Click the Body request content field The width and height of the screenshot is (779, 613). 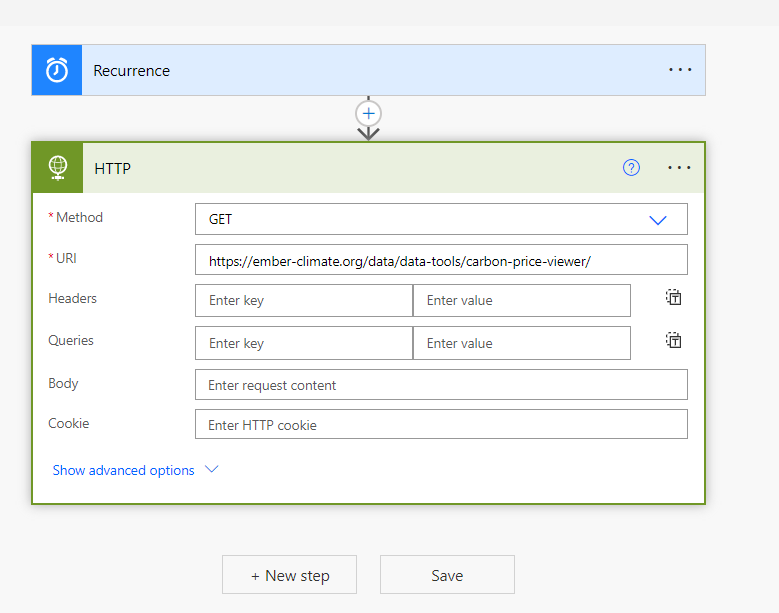coord(441,385)
